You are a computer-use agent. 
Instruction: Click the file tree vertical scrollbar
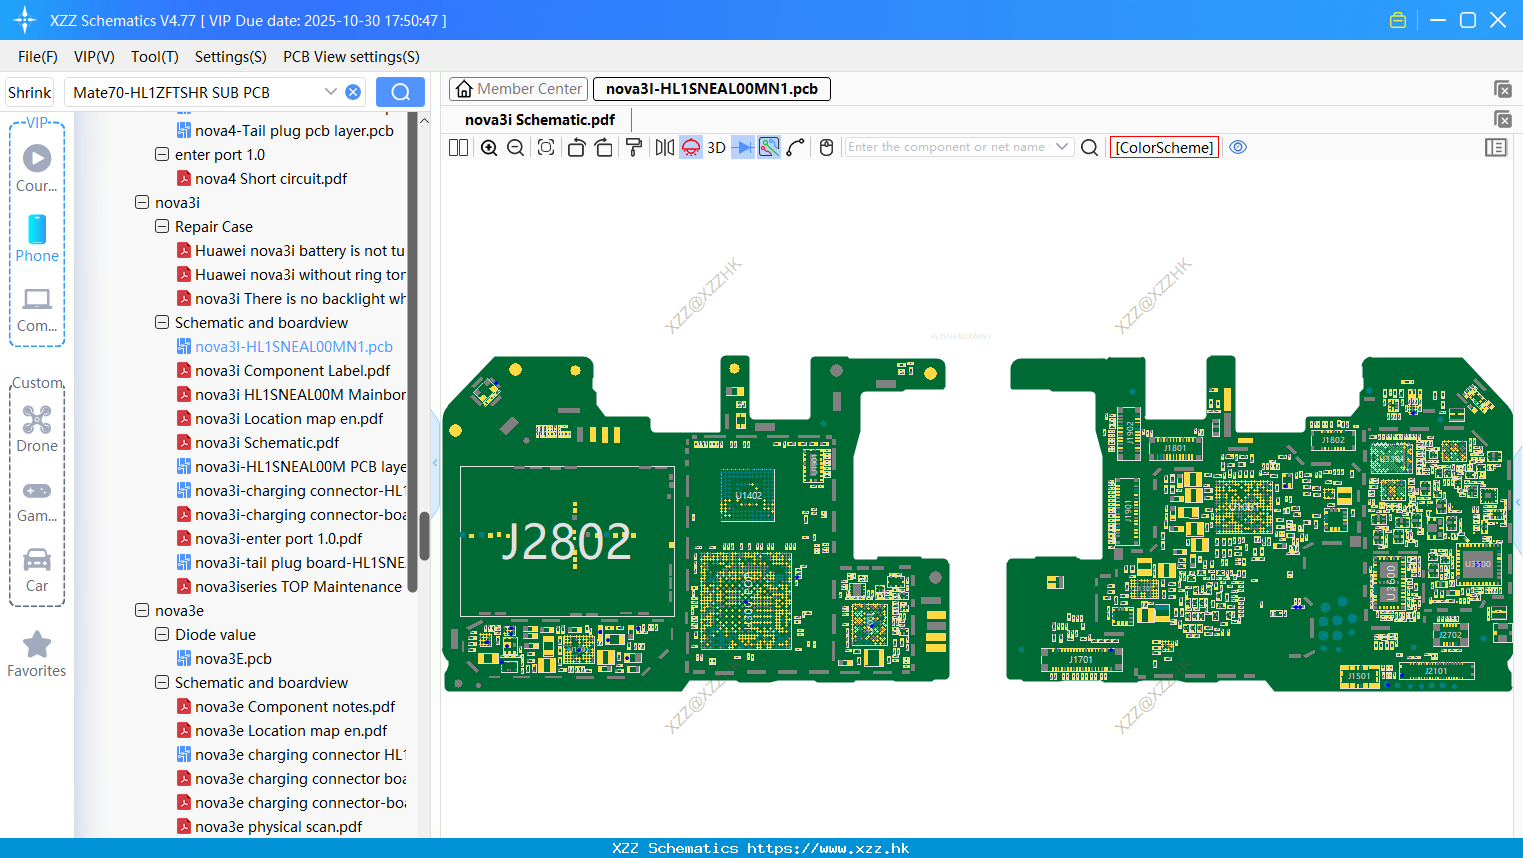(424, 535)
